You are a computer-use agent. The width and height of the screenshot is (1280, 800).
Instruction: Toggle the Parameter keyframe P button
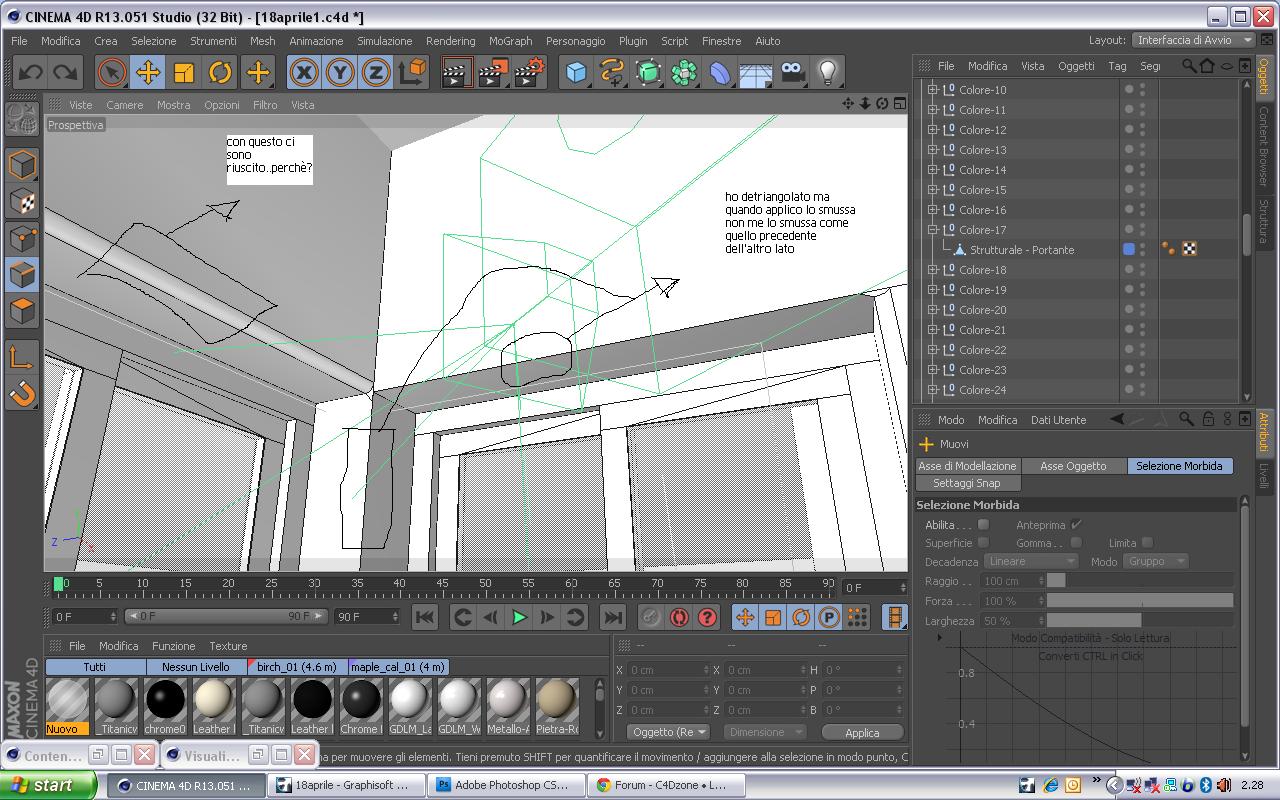pyautogui.click(x=829, y=618)
